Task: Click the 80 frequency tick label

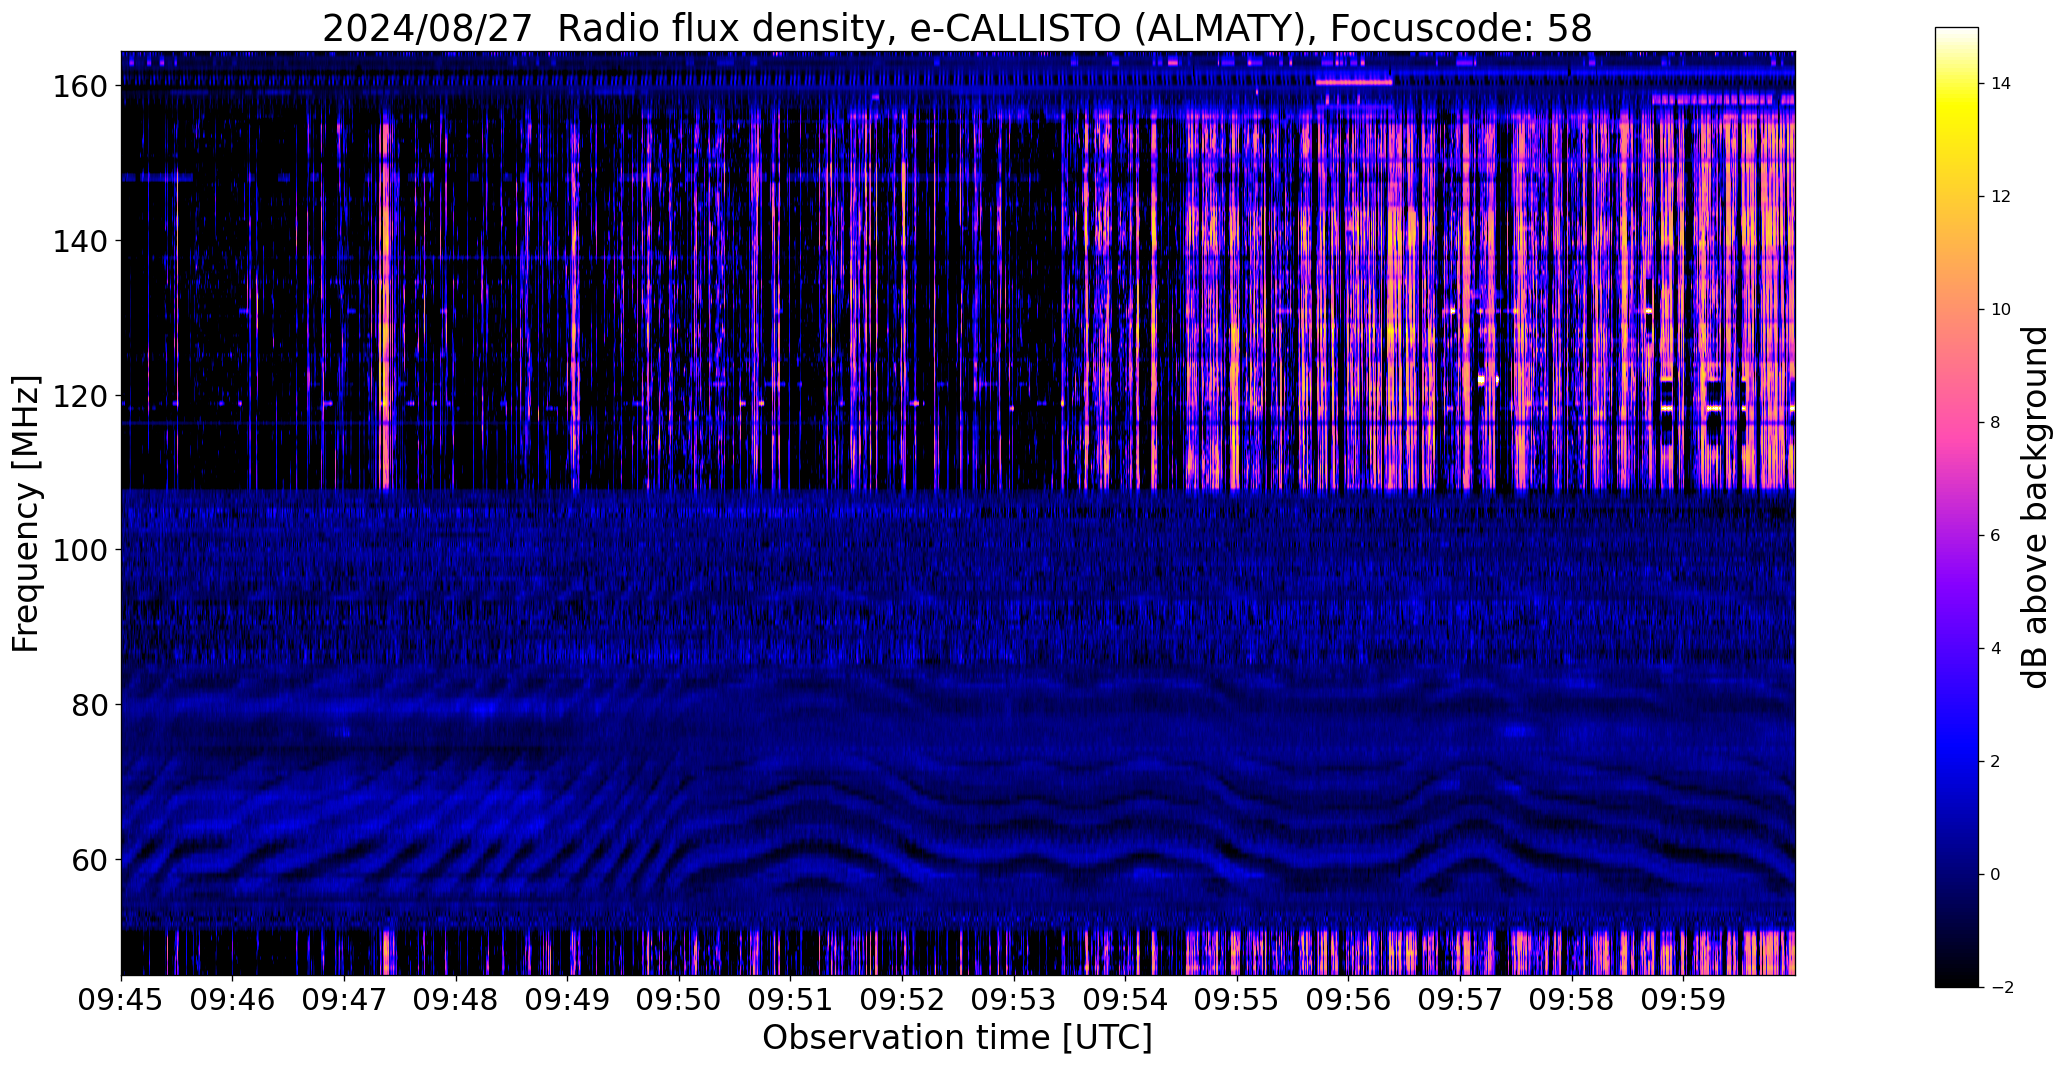Action: 89,705
